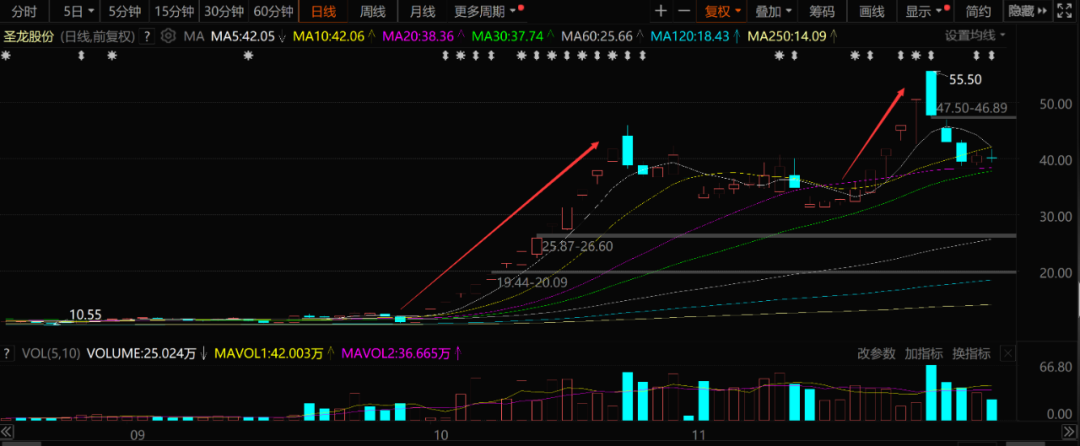Open the 5日 dropdown
The height and width of the screenshot is (446, 1080).
click(x=78, y=11)
